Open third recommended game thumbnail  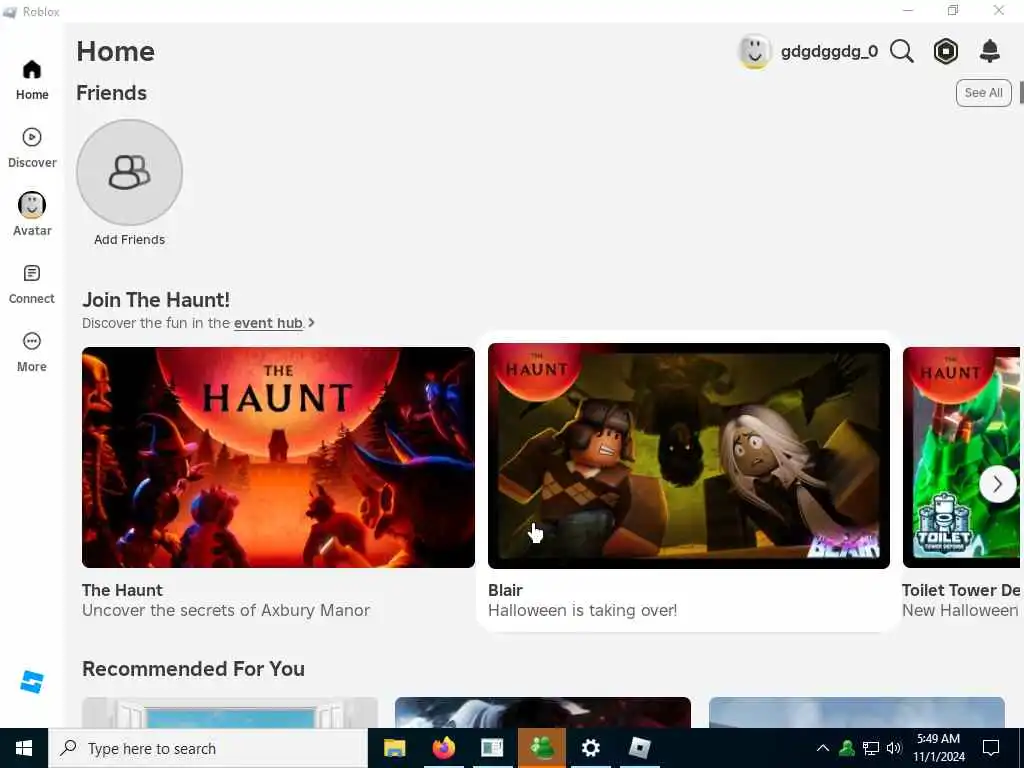pyautogui.click(x=857, y=712)
